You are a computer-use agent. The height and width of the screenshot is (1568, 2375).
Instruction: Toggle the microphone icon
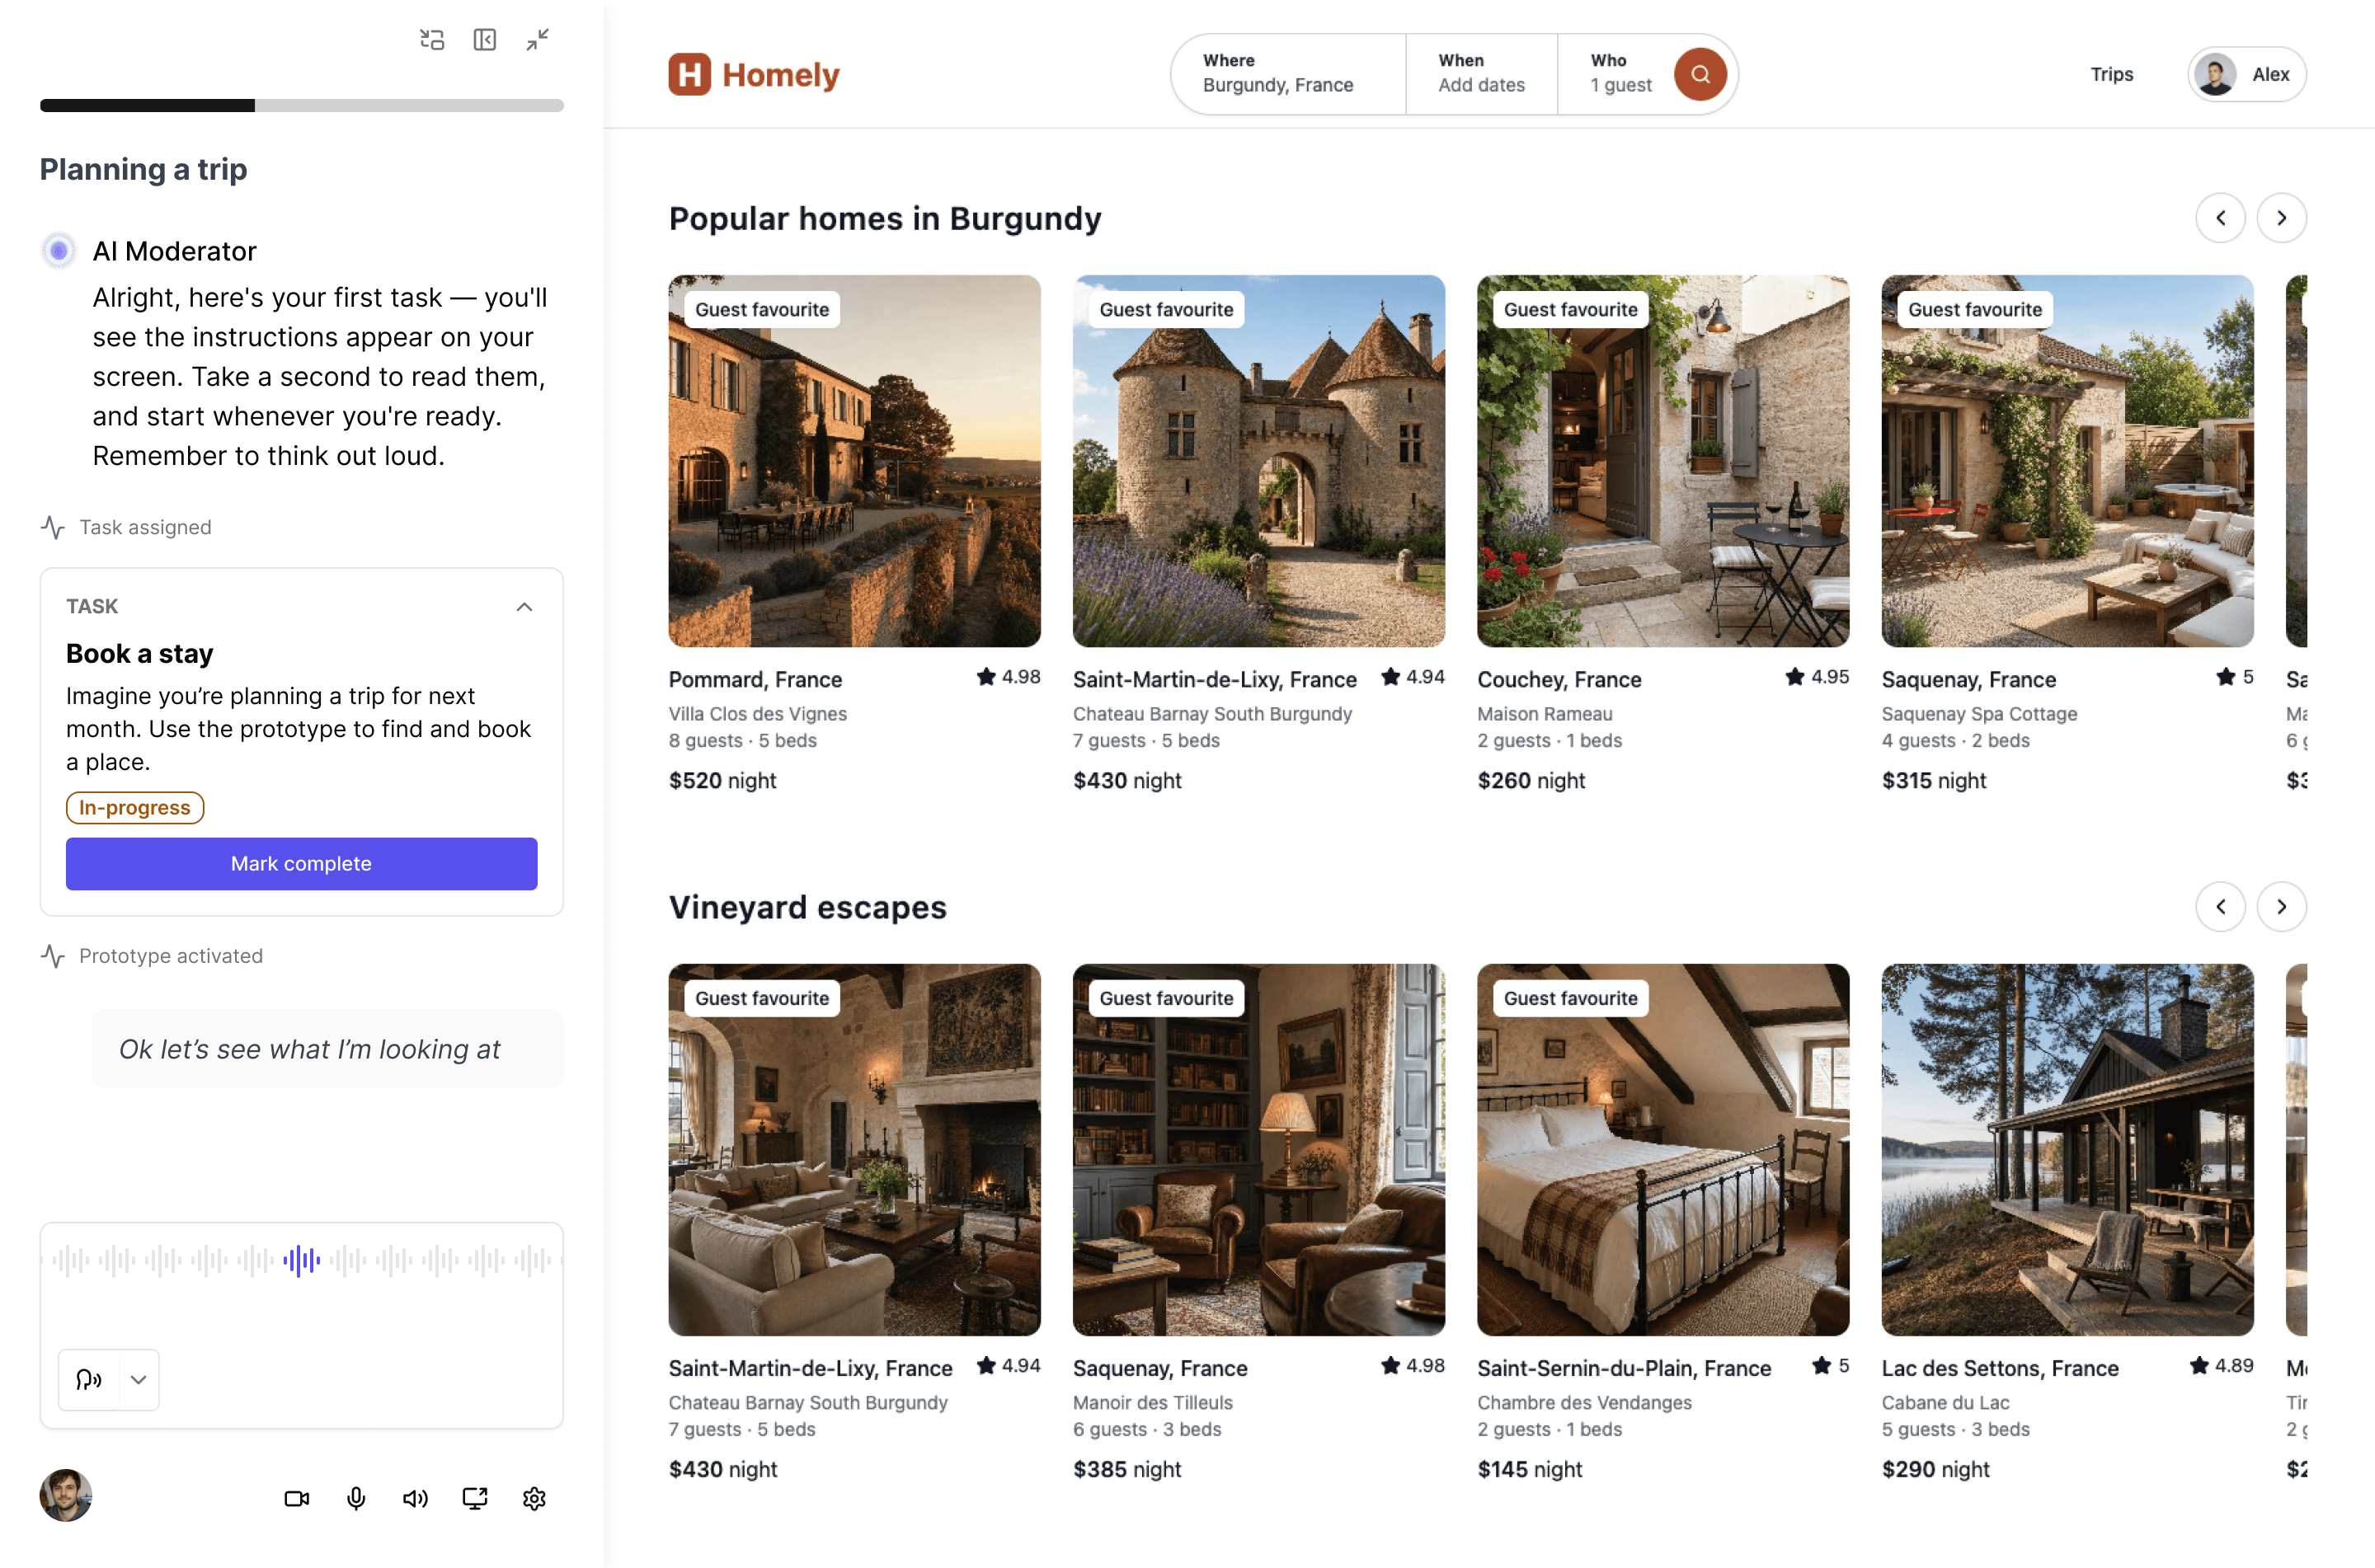pyautogui.click(x=356, y=1498)
